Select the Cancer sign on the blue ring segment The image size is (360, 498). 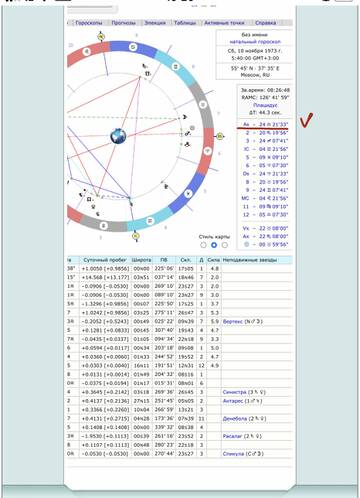coord(133,47)
